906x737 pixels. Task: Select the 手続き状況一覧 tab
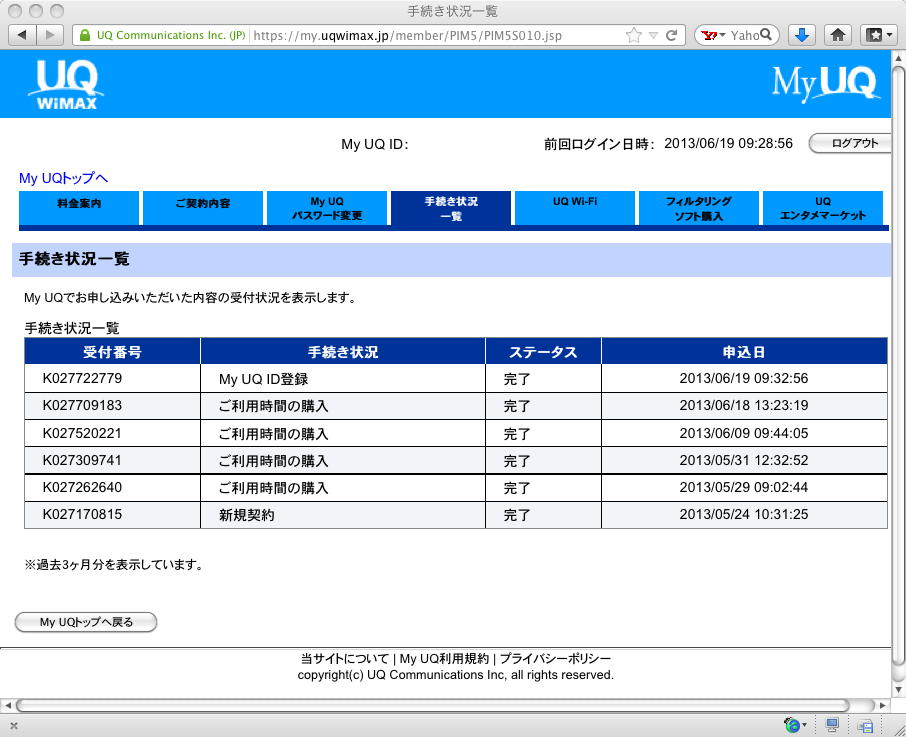[x=451, y=208]
